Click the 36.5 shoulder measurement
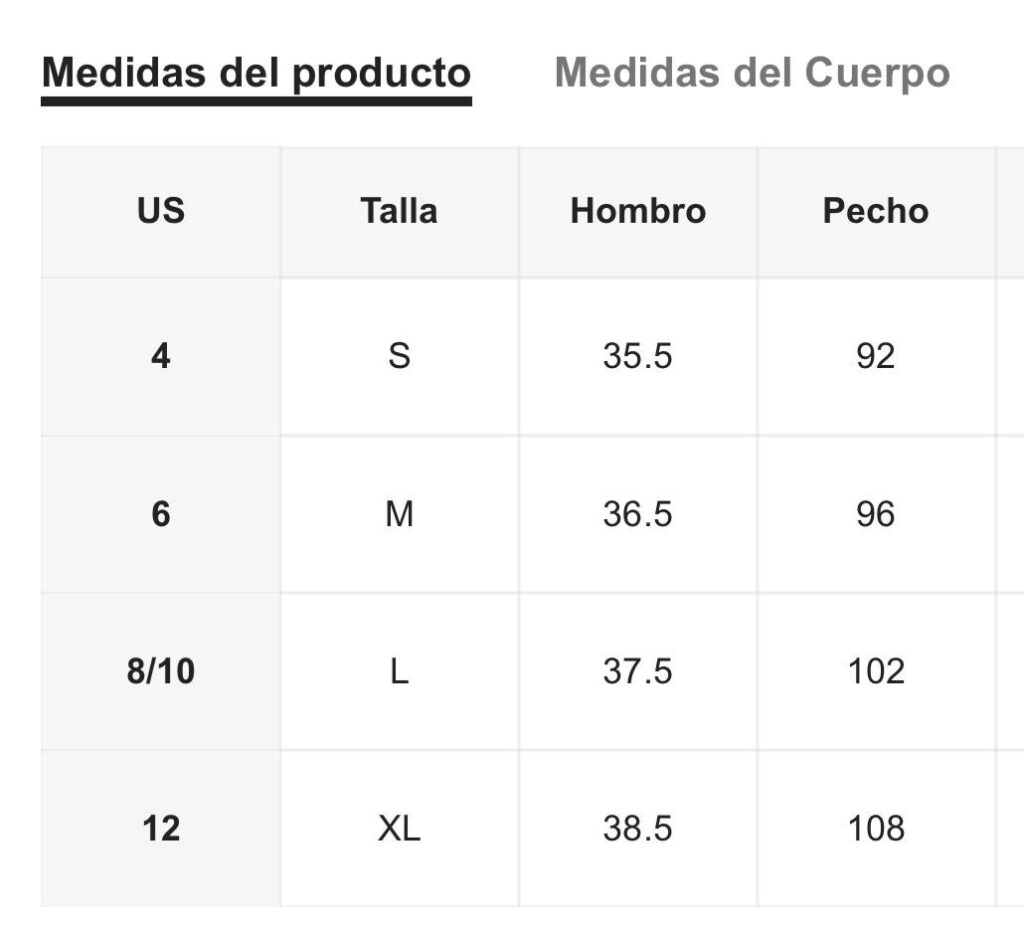Screen dimensions: 1024x934 click(638, 514)
